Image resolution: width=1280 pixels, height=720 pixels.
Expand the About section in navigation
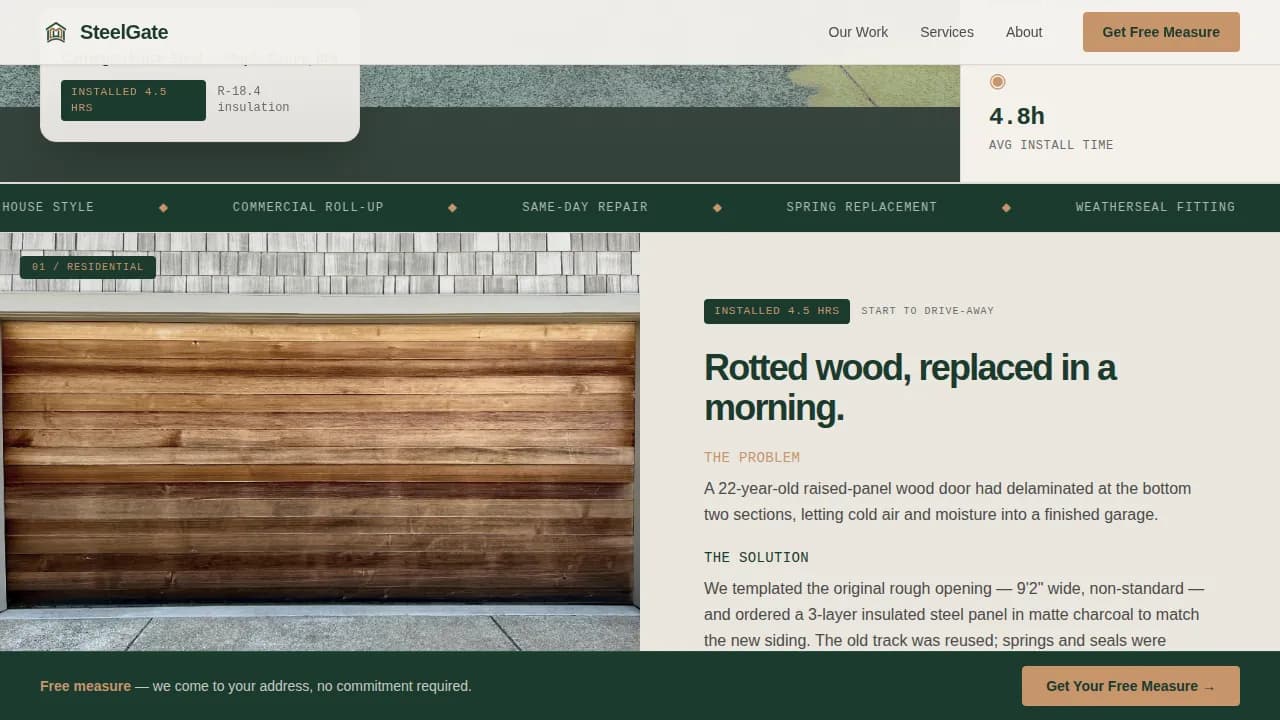[x=1024, y=31]
